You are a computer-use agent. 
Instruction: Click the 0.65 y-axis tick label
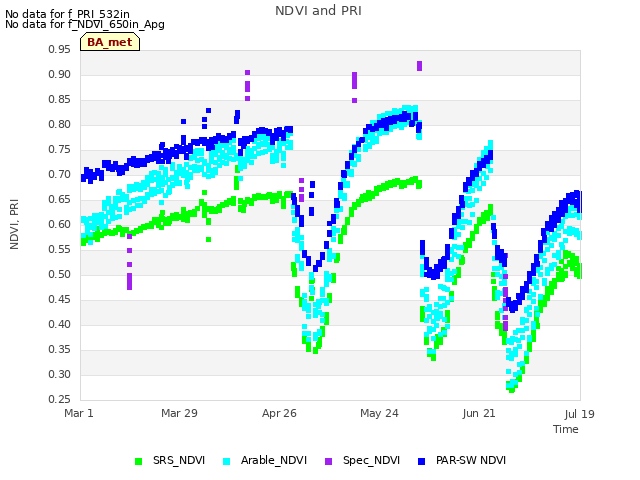[x=60, y=200]
